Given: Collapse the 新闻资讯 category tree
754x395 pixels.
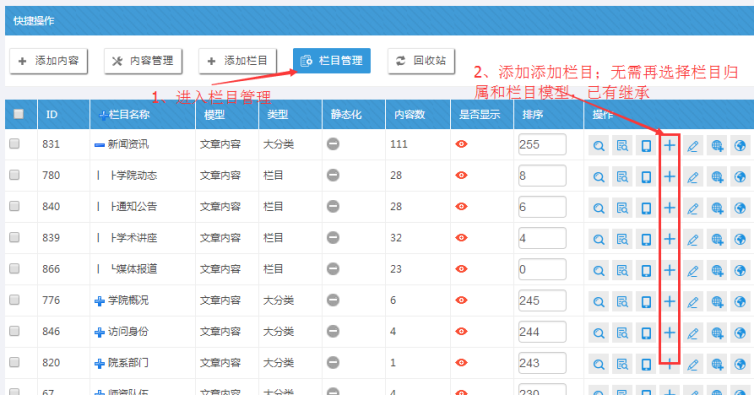Looking at the screenshot, I should pos(99,145).
